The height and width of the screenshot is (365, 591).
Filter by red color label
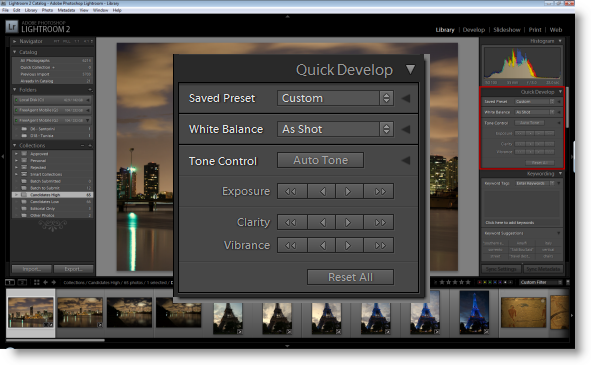(479, 282)
